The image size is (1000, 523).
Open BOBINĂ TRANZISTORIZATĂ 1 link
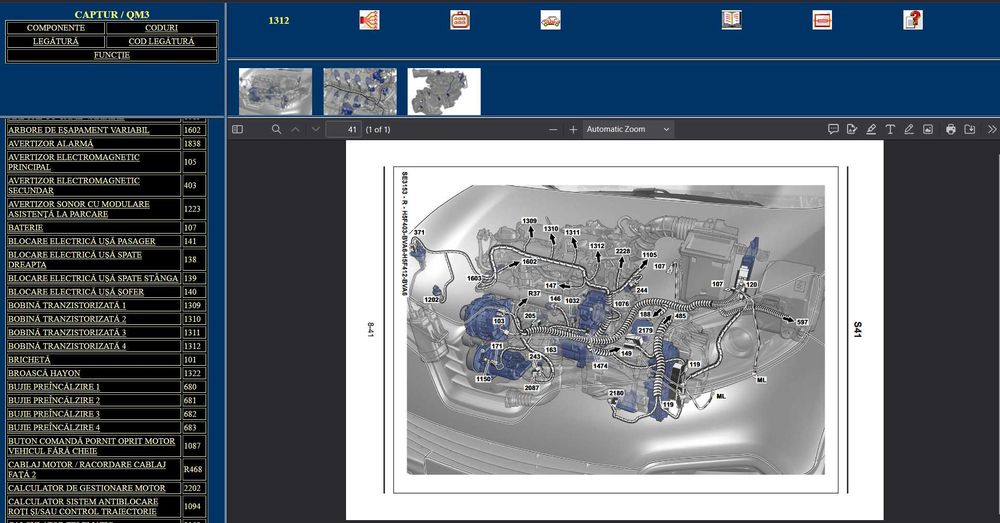(x=67, y=306)
